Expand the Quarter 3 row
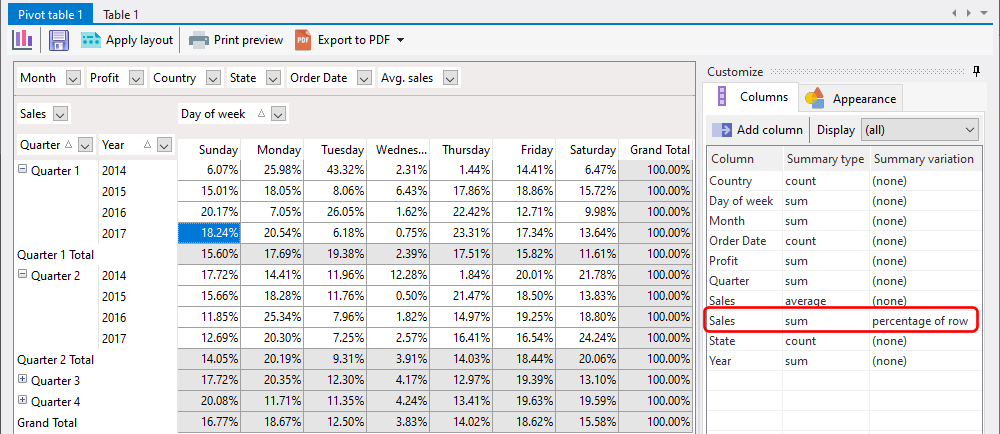Screen dimensions: 1000x434 point(22,380)
